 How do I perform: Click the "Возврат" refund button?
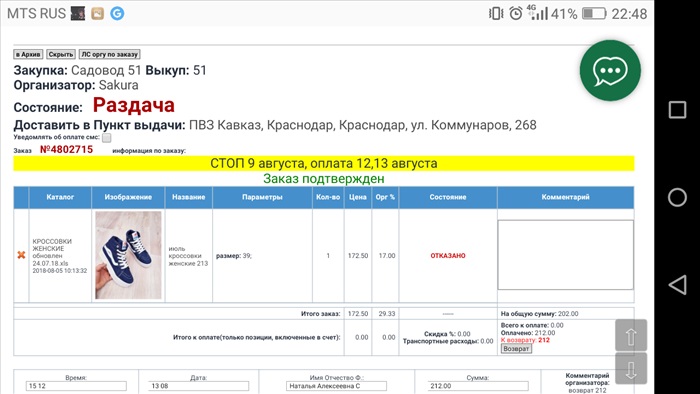click(x=516, y=349)
